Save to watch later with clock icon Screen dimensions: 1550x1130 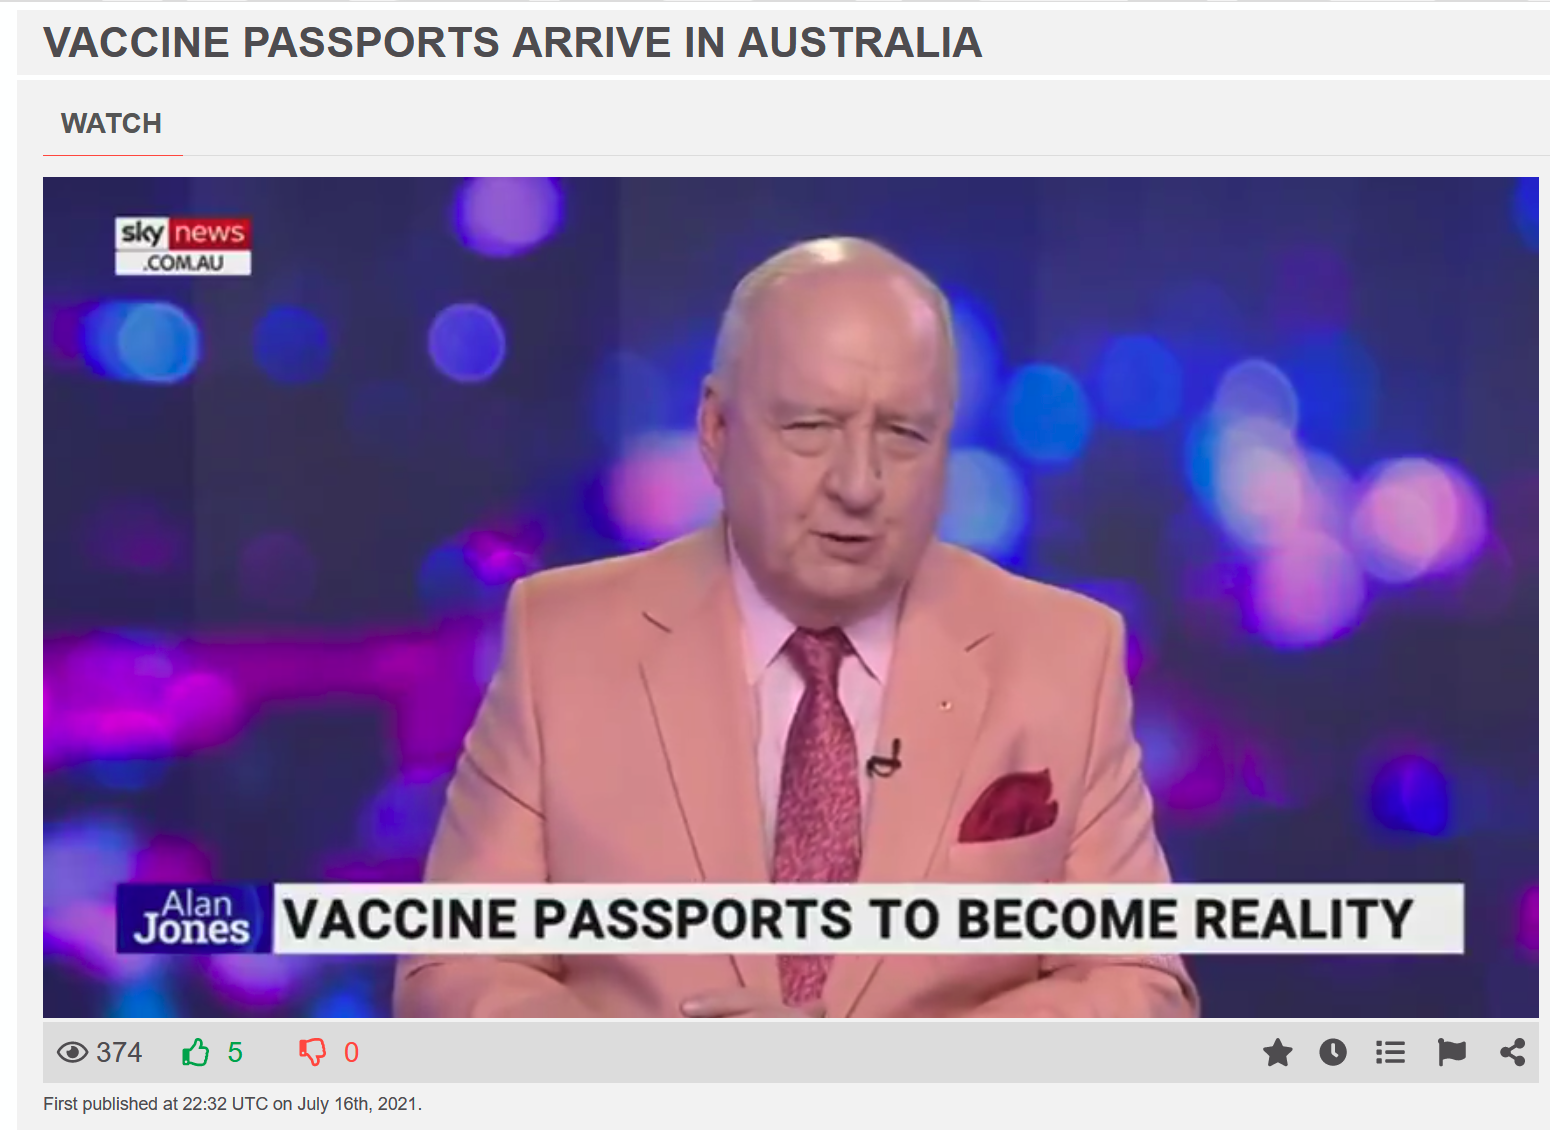1333,1052
